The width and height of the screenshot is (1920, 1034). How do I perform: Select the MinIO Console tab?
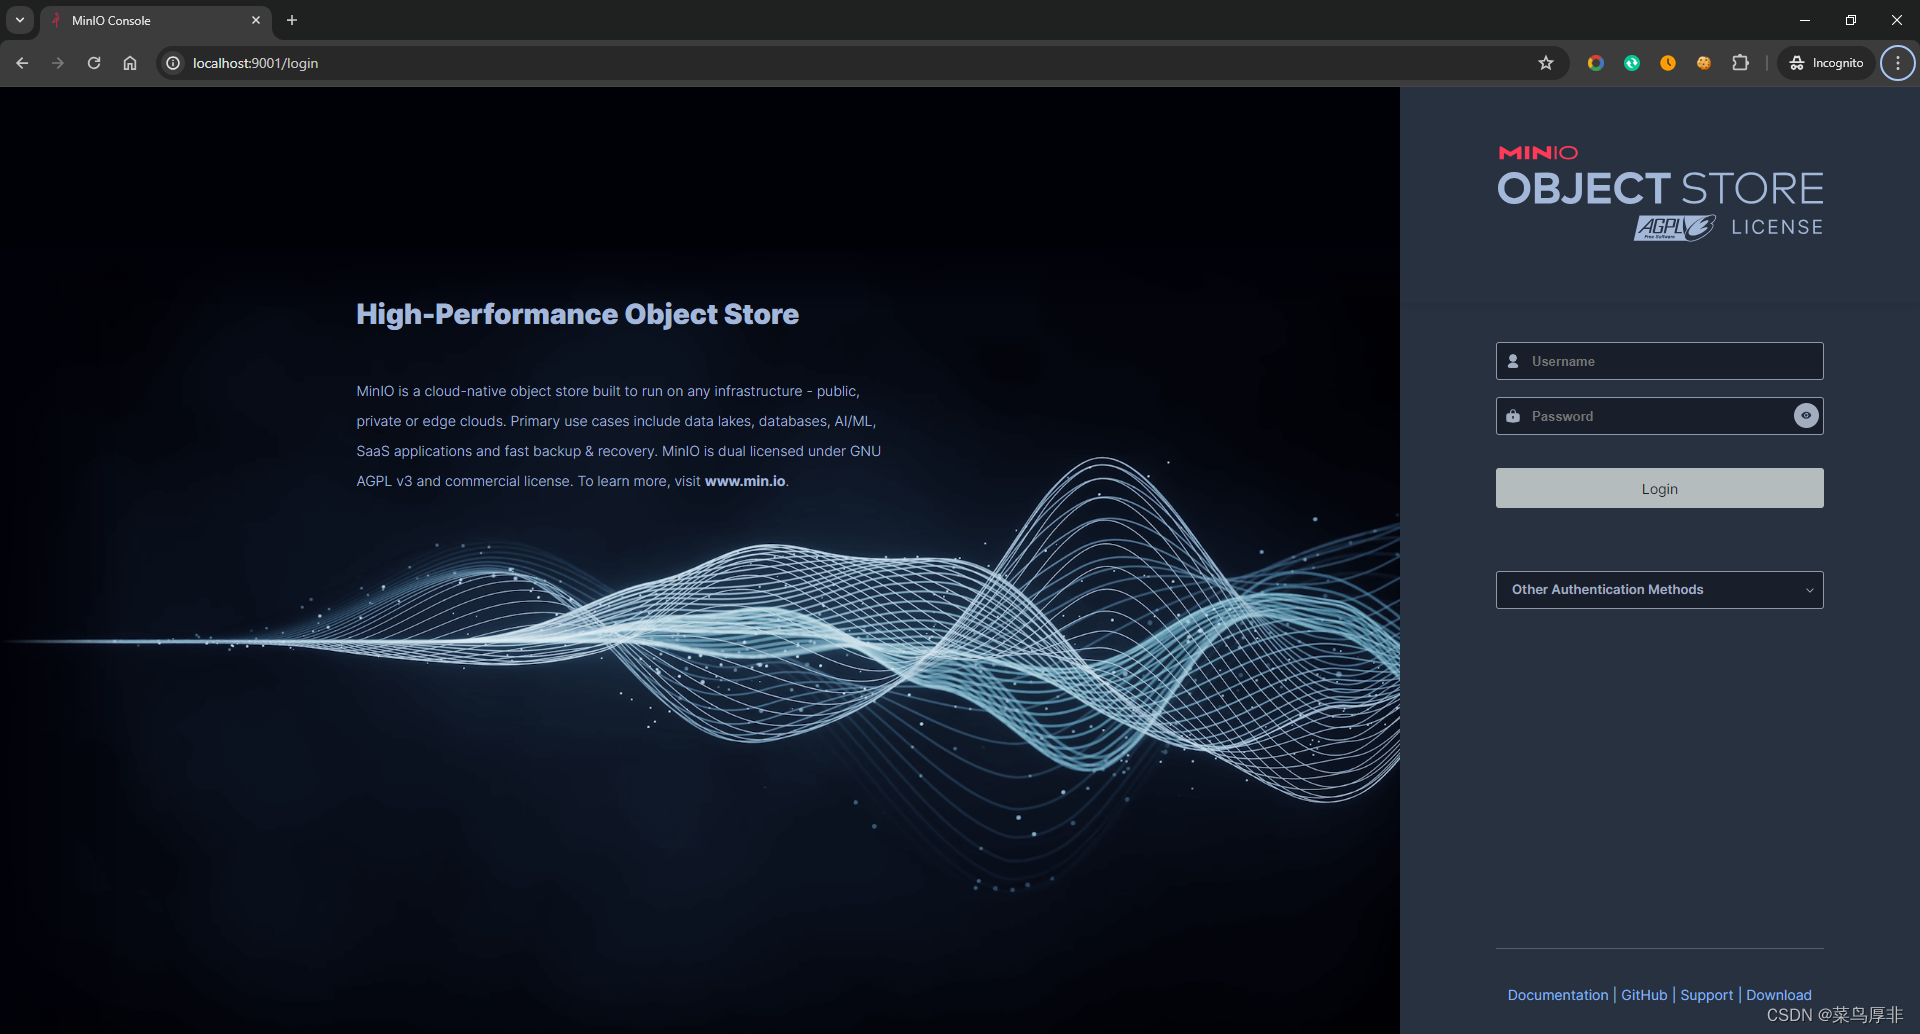[155, 20]
